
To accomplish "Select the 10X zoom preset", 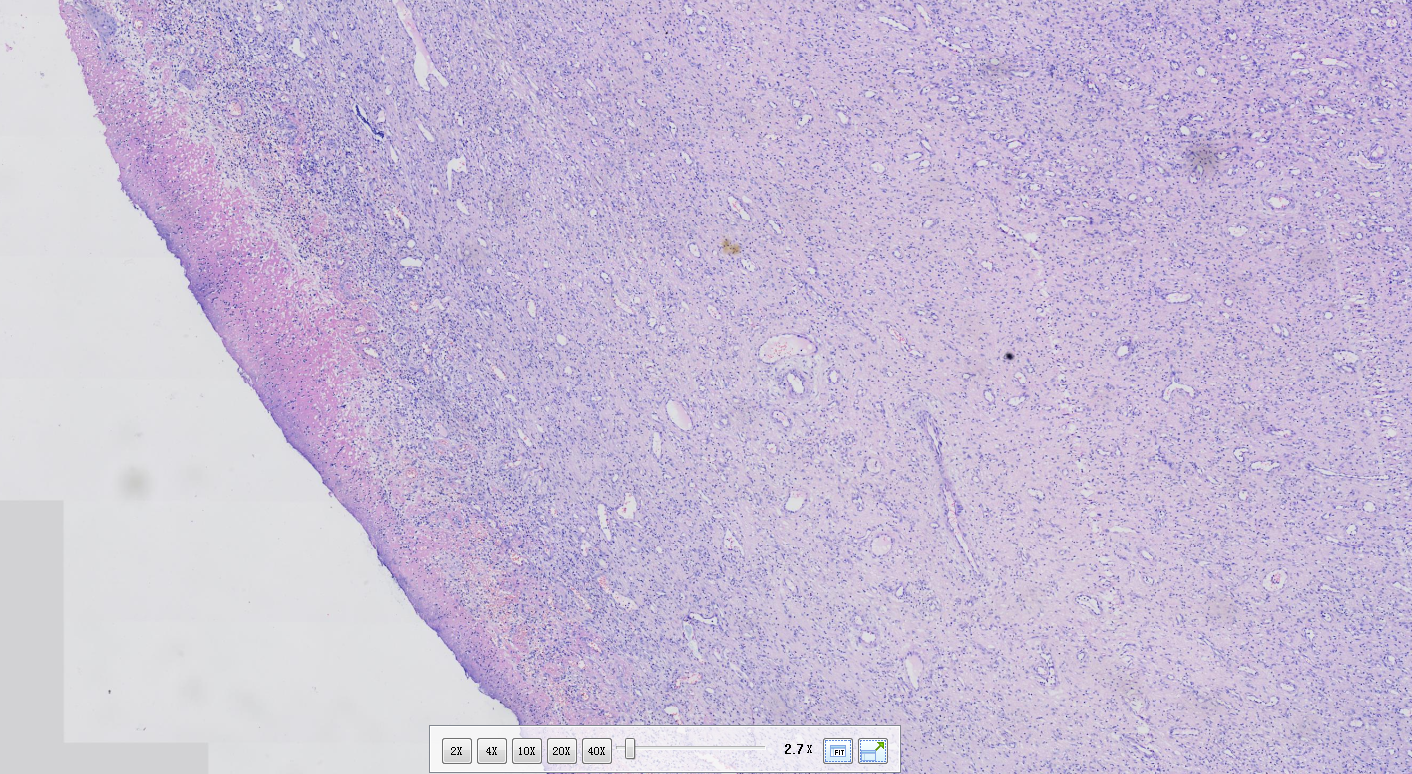I will pyautogui.click(x=526, y=750).
